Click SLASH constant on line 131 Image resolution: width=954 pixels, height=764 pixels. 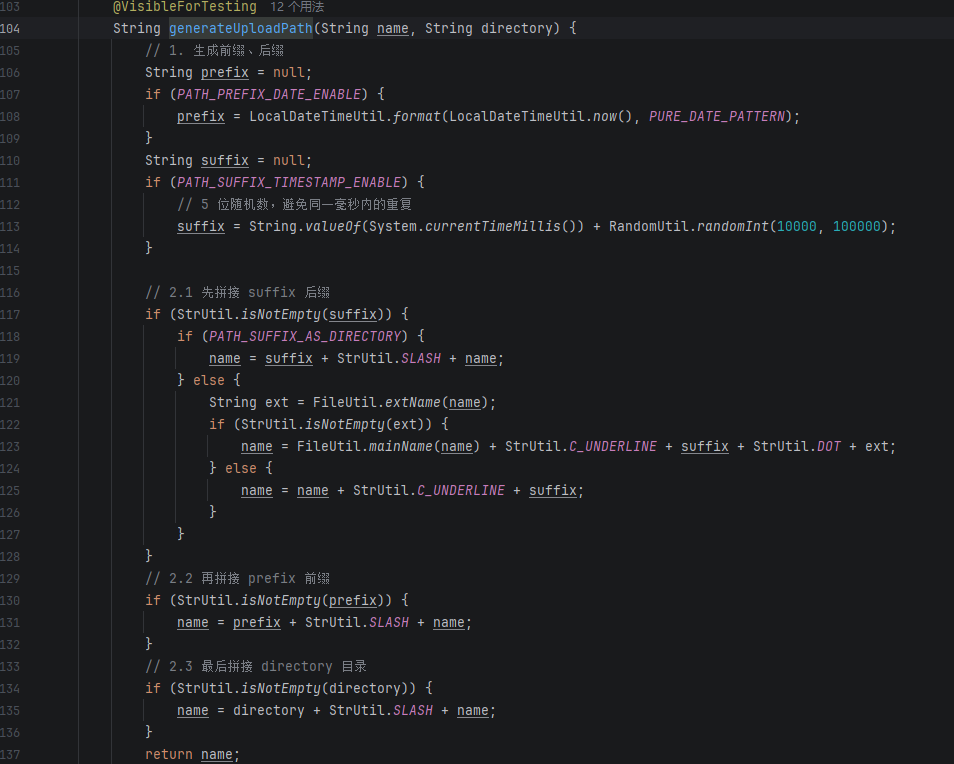[x=389, y=622]
